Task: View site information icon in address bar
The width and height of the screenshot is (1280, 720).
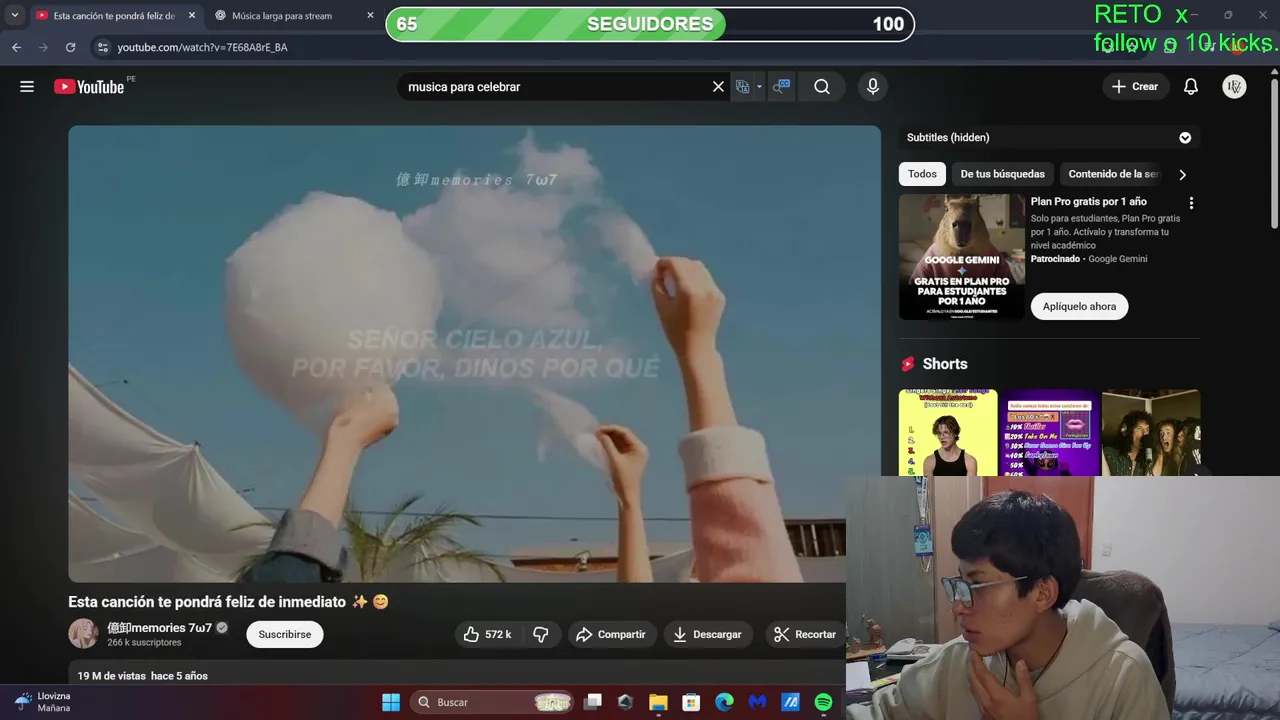Action: pyautogui.click(x=102, y=47)
